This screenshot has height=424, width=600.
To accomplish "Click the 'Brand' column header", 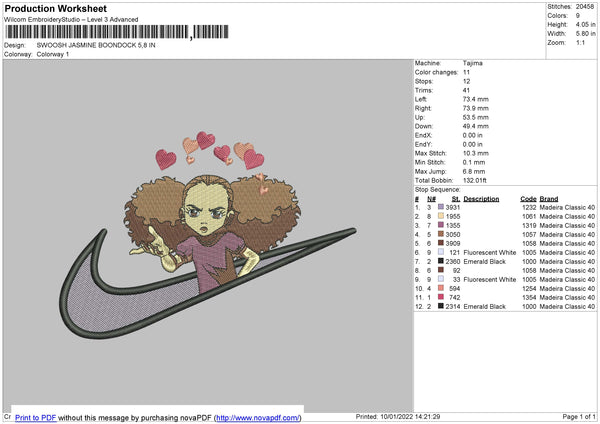I will tap(549, 199).
